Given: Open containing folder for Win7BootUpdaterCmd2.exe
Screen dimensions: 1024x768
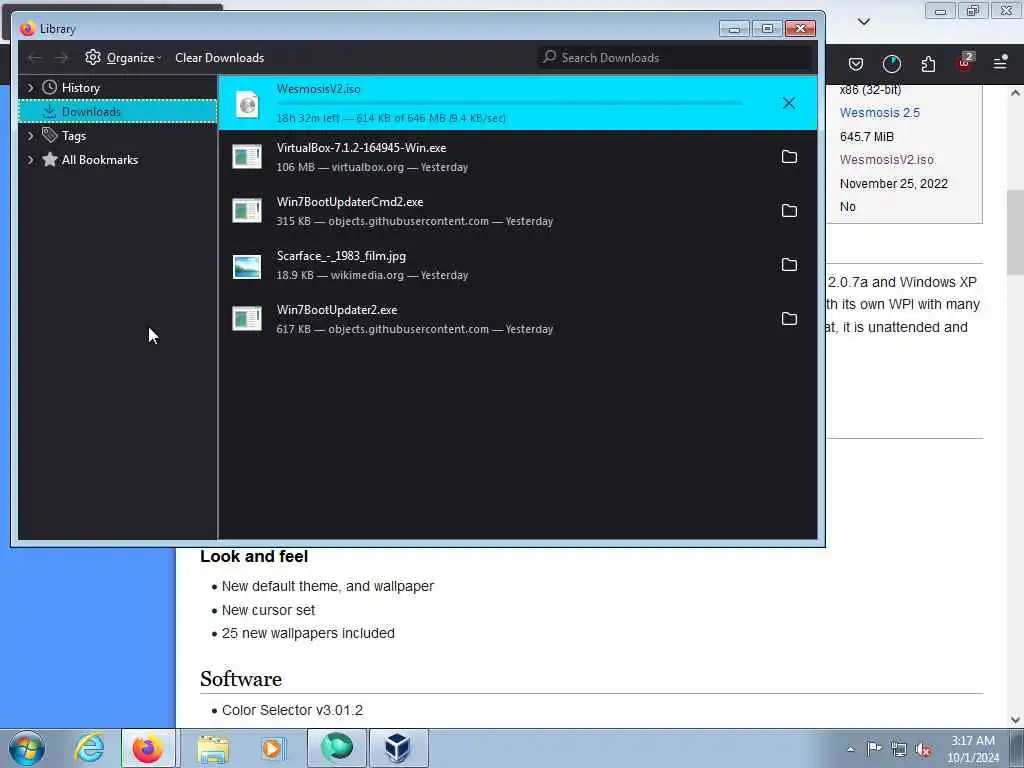Looking at the screenshot, I should (790, 211).
